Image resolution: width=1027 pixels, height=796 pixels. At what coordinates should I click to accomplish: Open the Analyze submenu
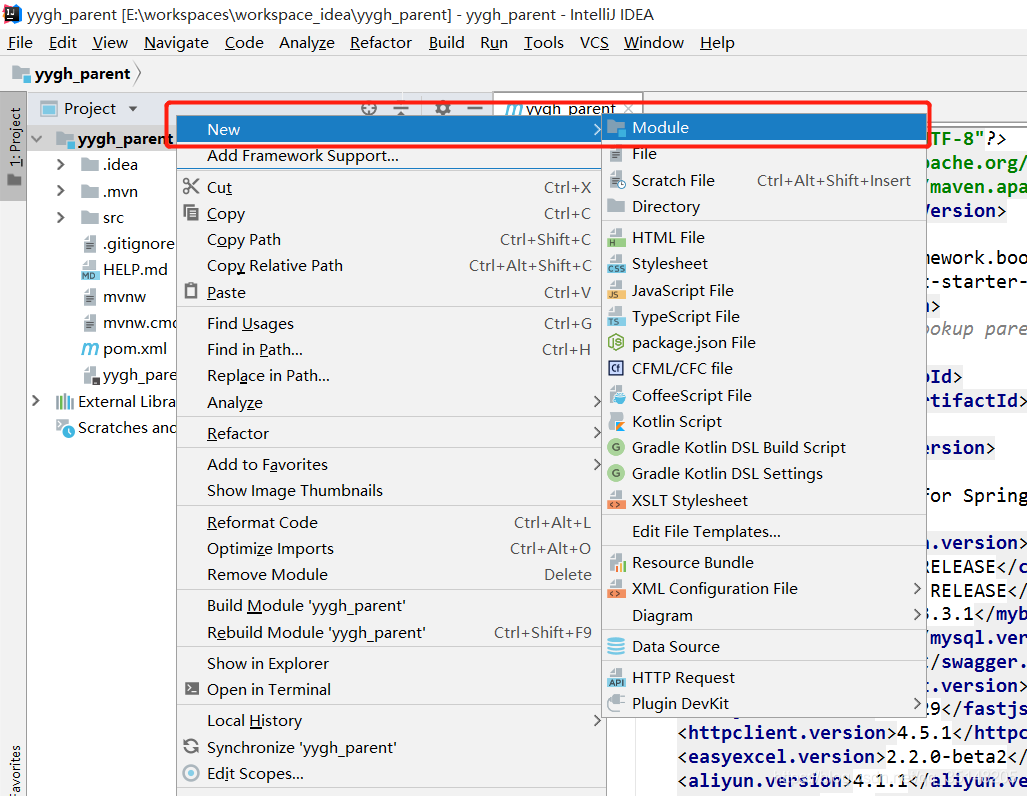(x=389, y=402)
